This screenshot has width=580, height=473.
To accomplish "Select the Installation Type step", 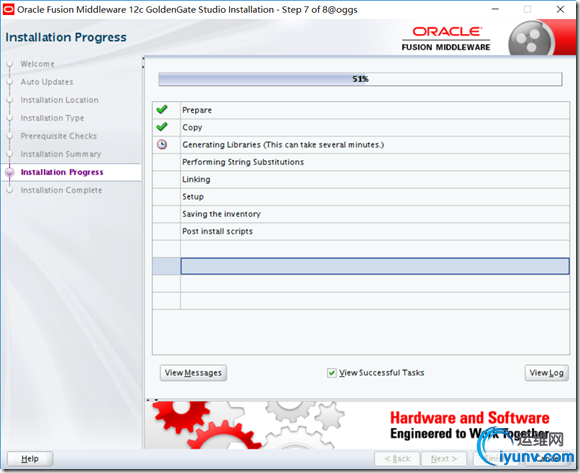I will pos(52,118).
